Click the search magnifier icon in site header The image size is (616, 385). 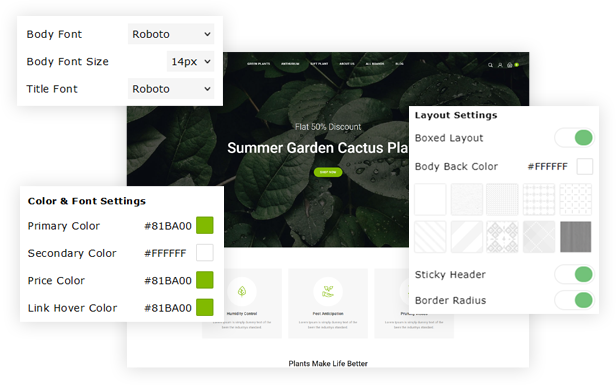tap(490, 65)
